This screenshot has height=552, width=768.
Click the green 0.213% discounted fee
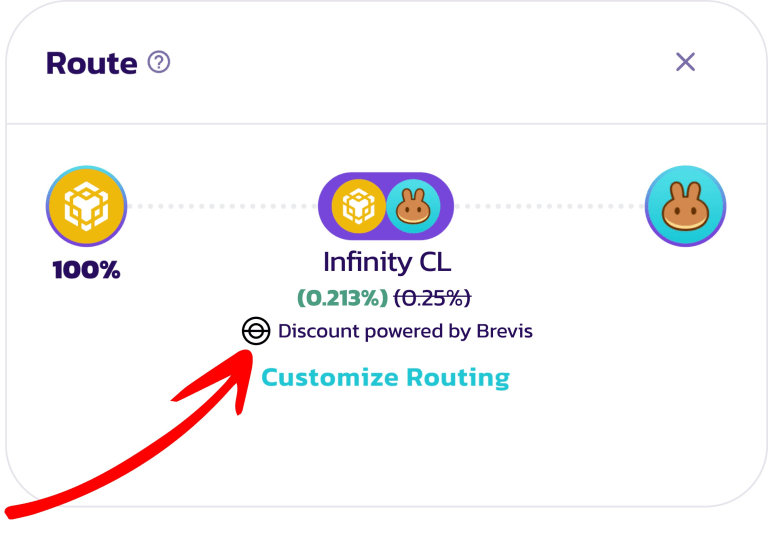[x=342, y=298]
